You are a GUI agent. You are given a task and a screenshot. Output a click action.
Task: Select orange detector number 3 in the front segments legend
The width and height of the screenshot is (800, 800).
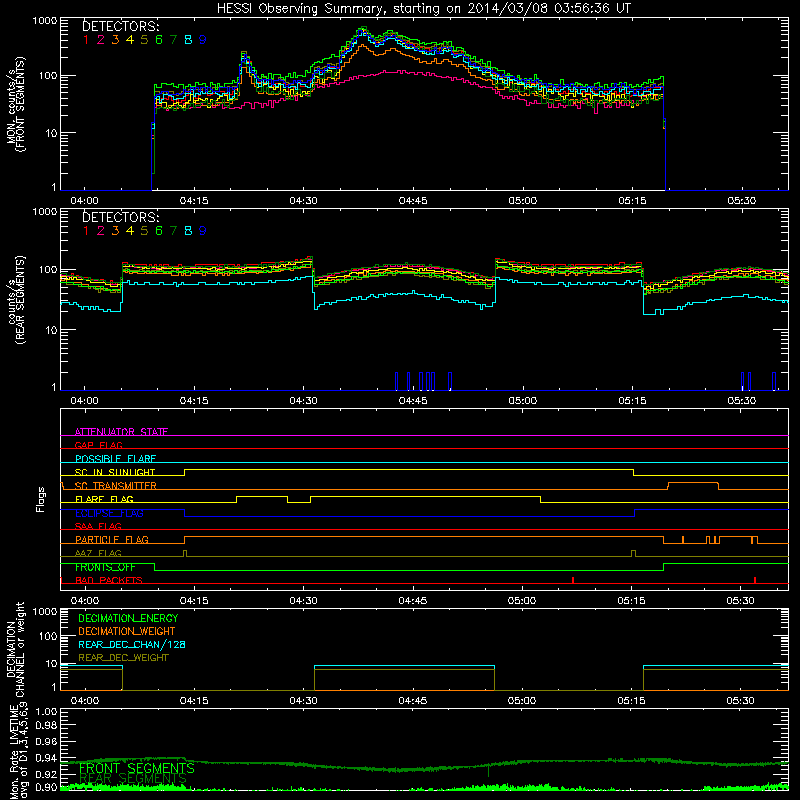pyautogui.click(x=115, y=39)
